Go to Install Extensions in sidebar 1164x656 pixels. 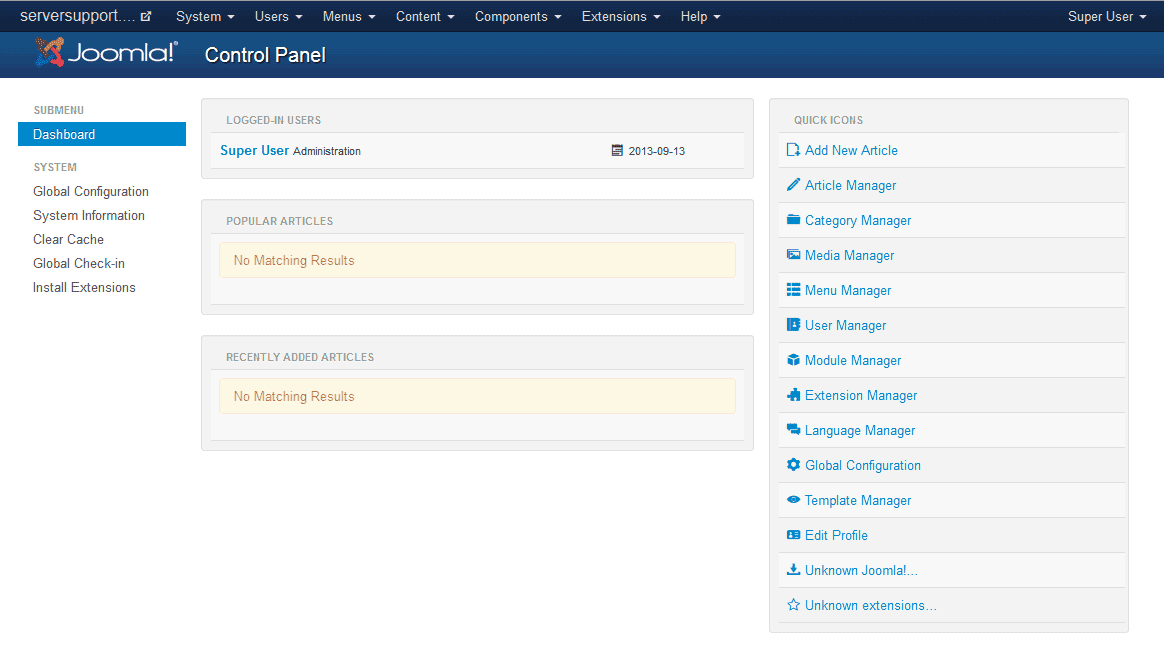pyautogui.click(x=84, y=288)
